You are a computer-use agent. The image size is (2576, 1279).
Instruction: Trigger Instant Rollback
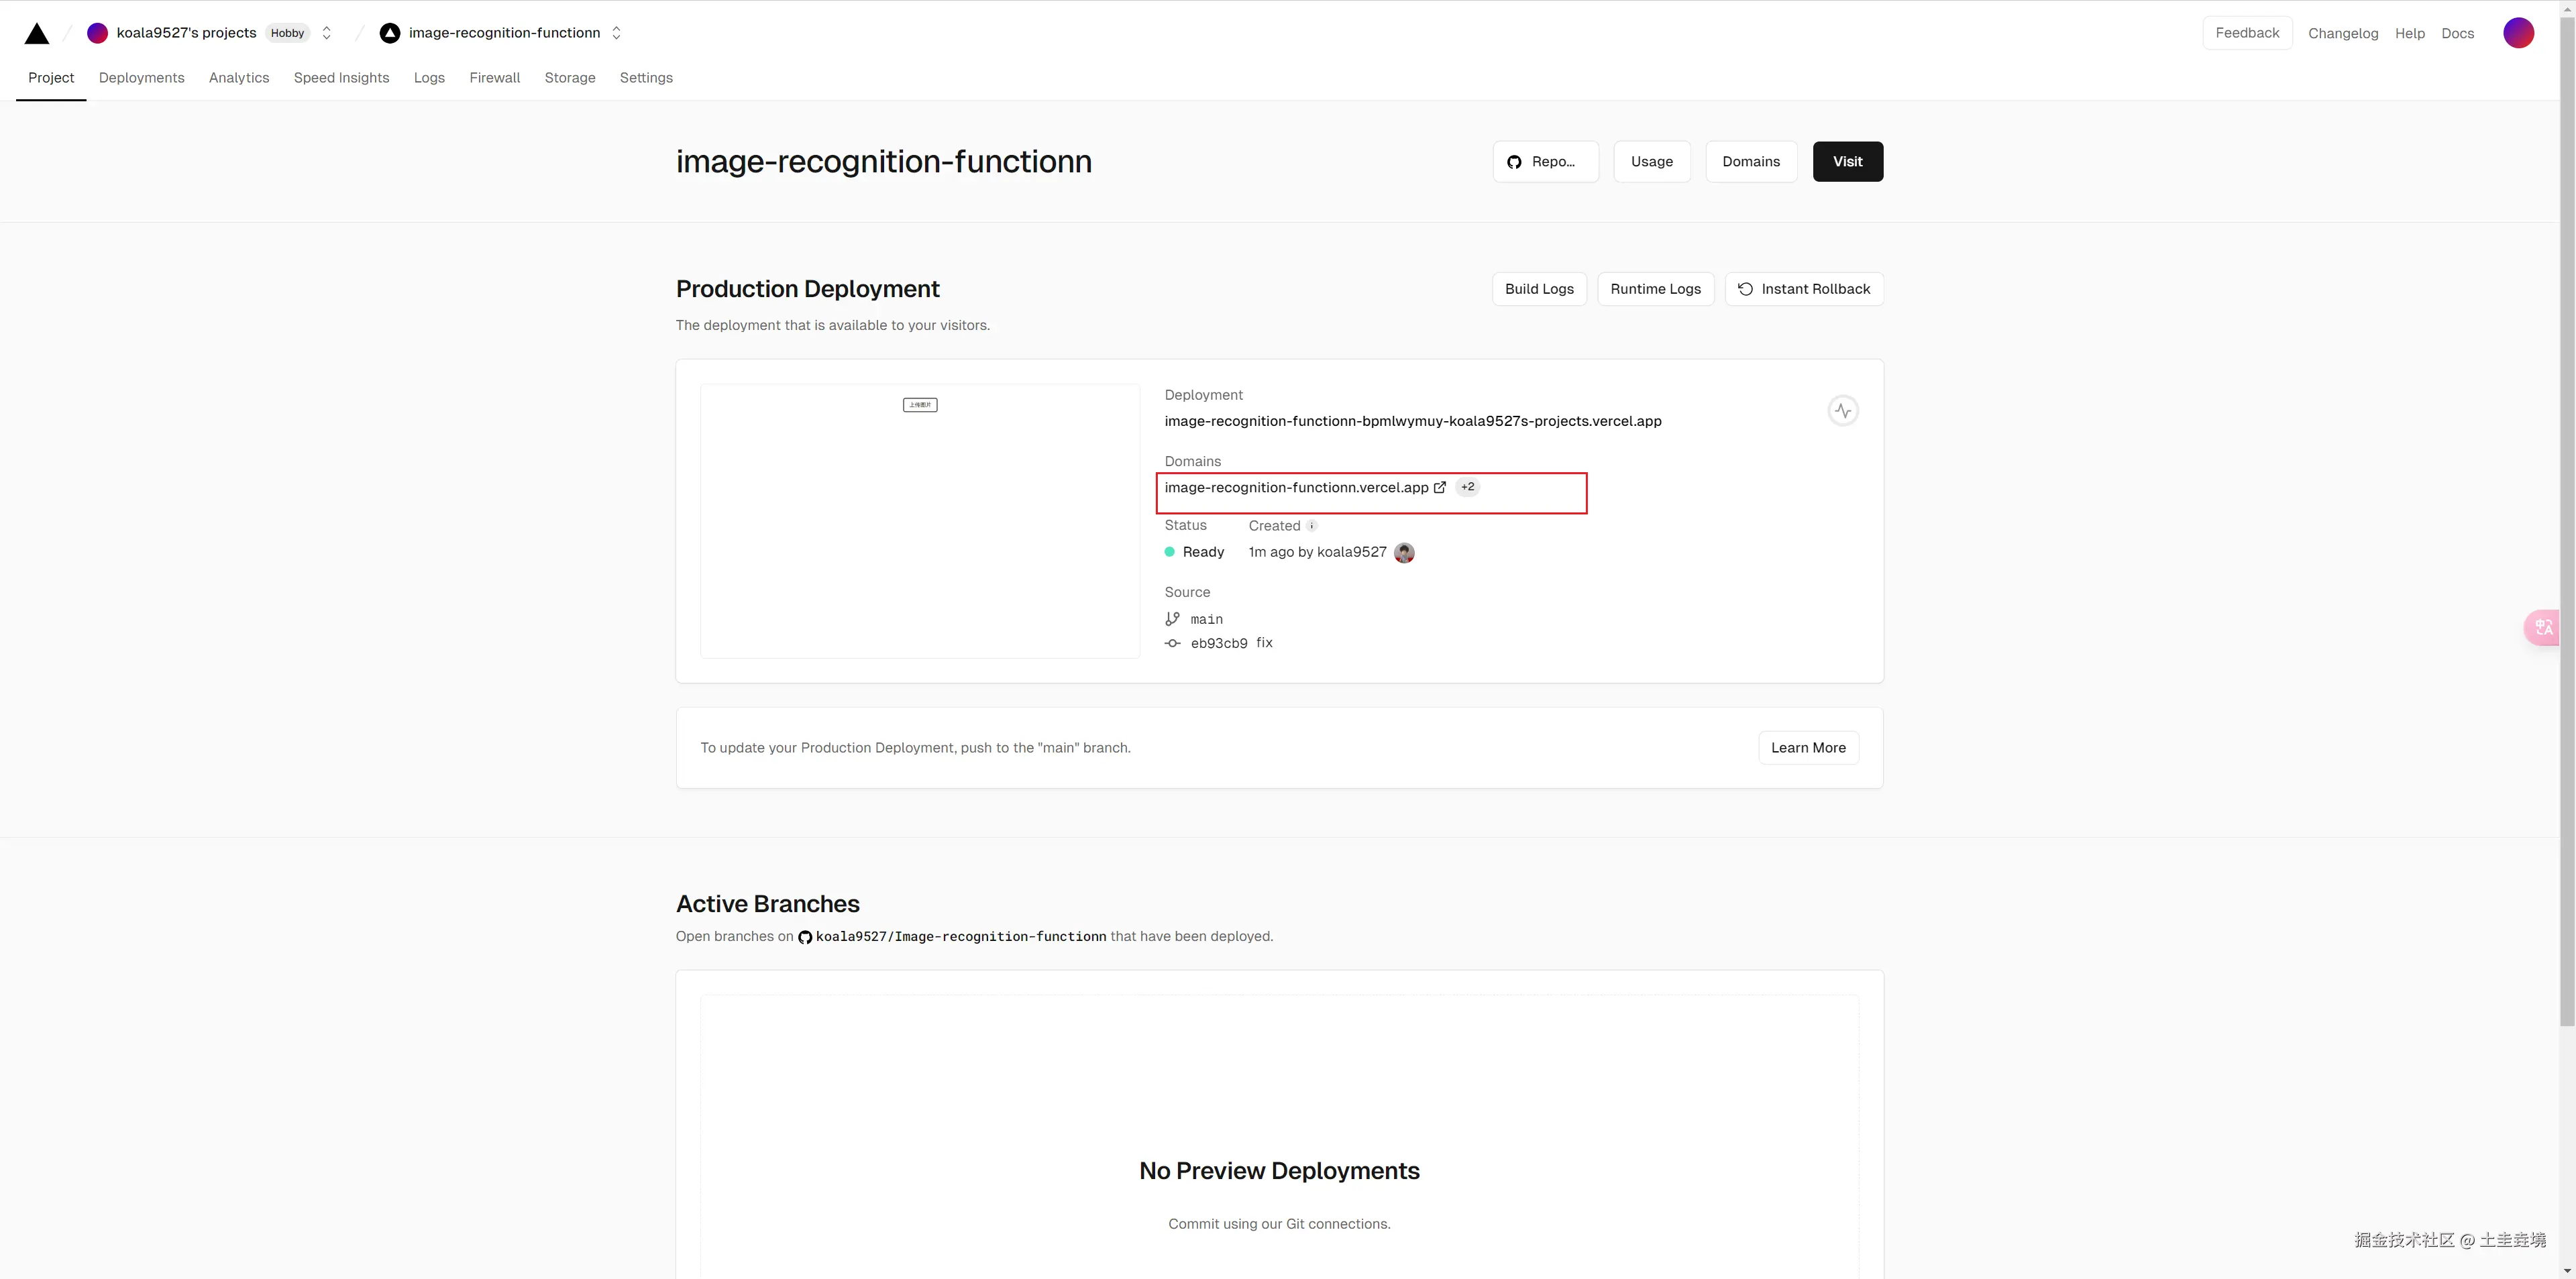click(1803, 289)
